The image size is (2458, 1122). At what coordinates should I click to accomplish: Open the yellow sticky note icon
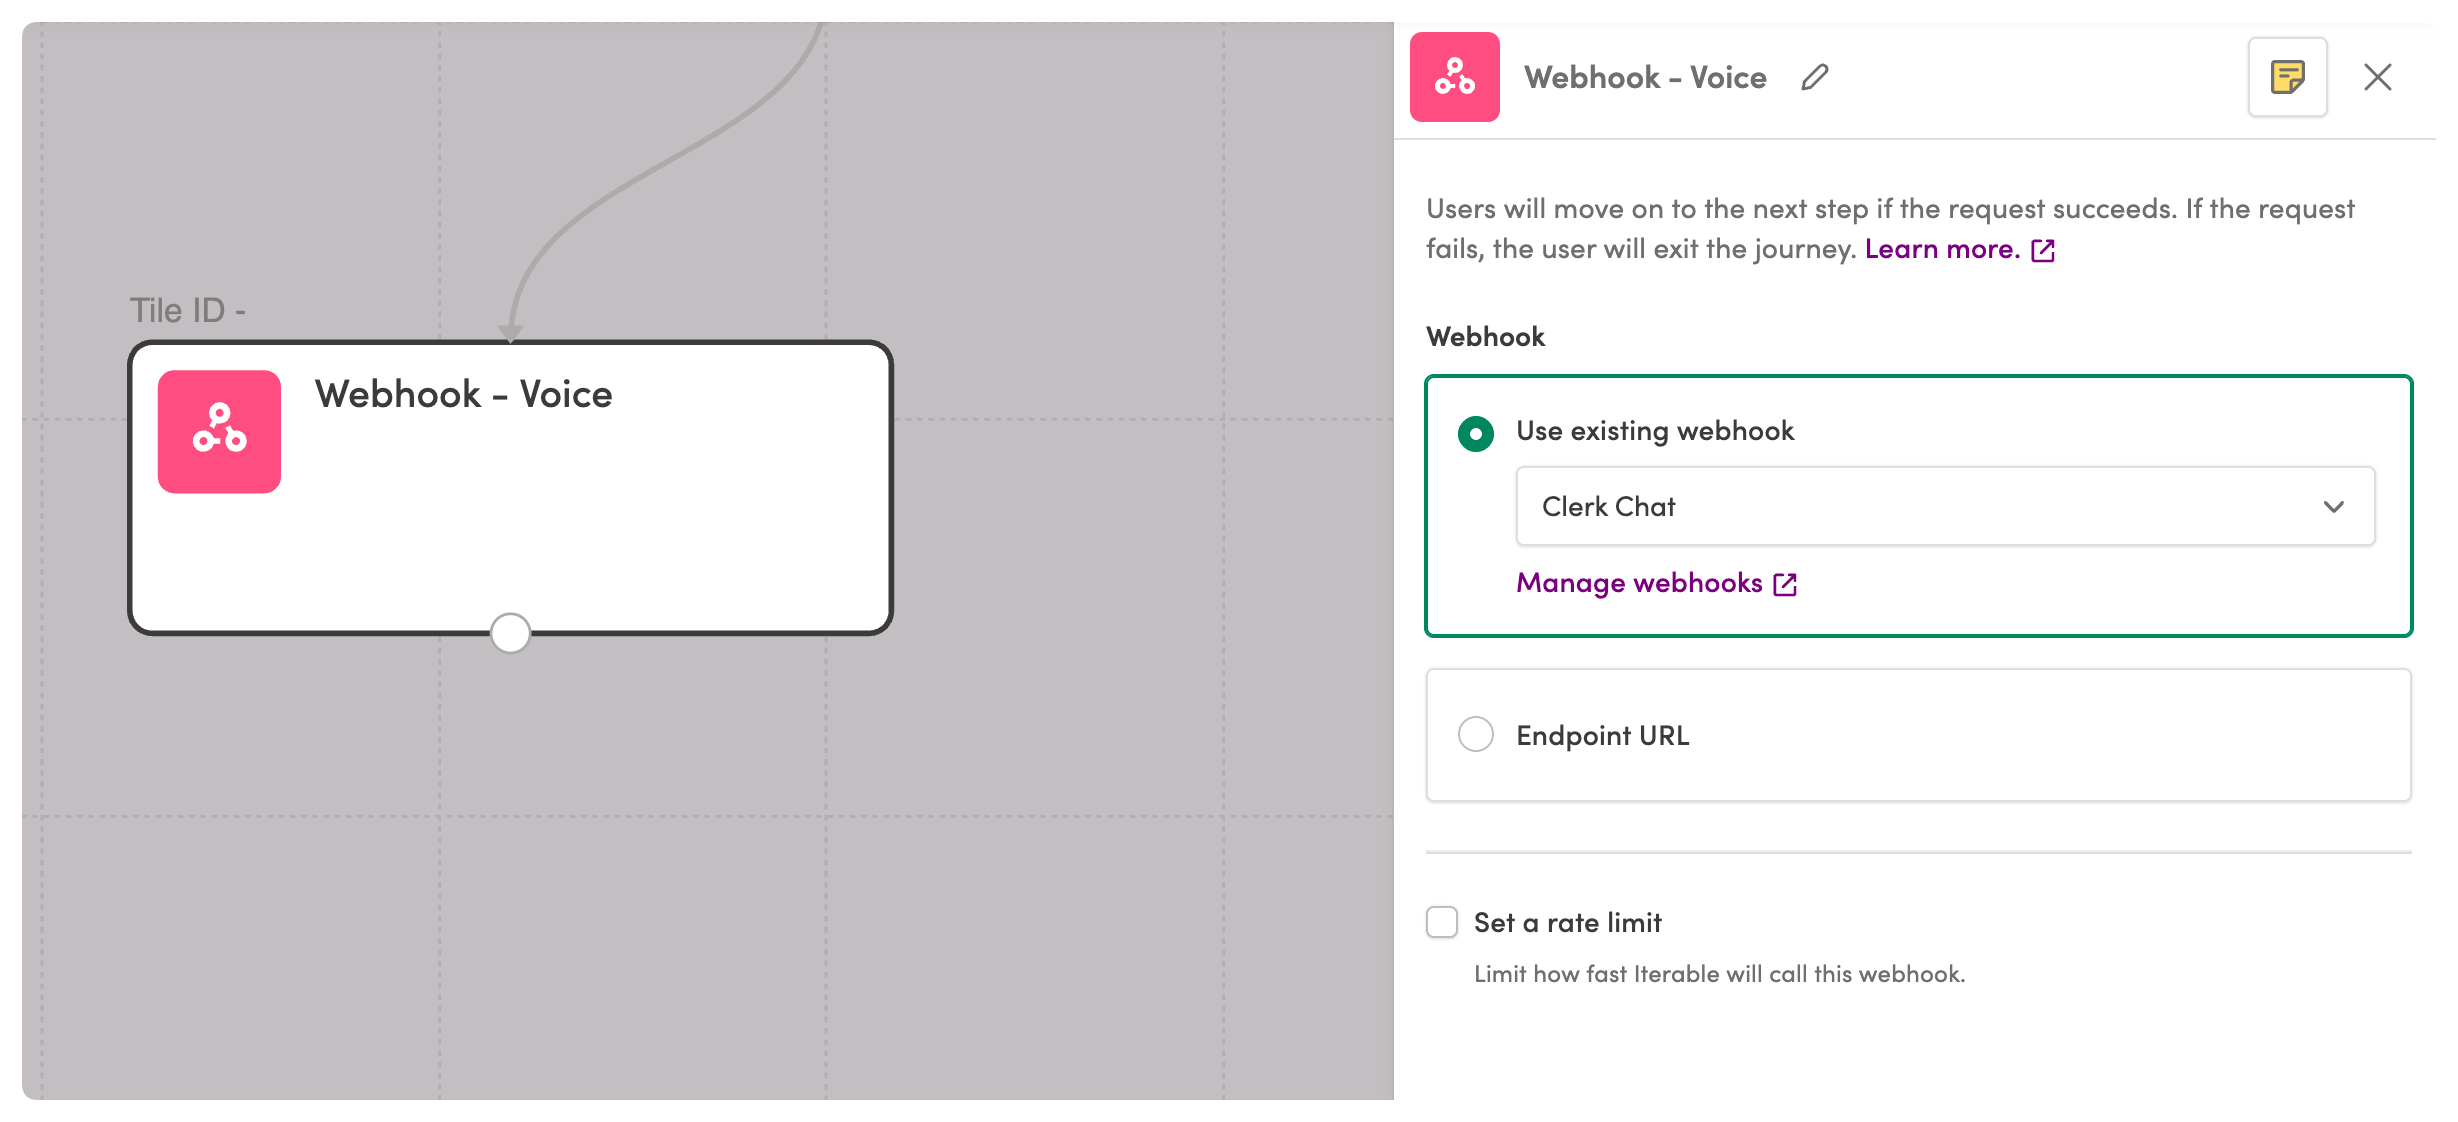(x=2287, y=77)
